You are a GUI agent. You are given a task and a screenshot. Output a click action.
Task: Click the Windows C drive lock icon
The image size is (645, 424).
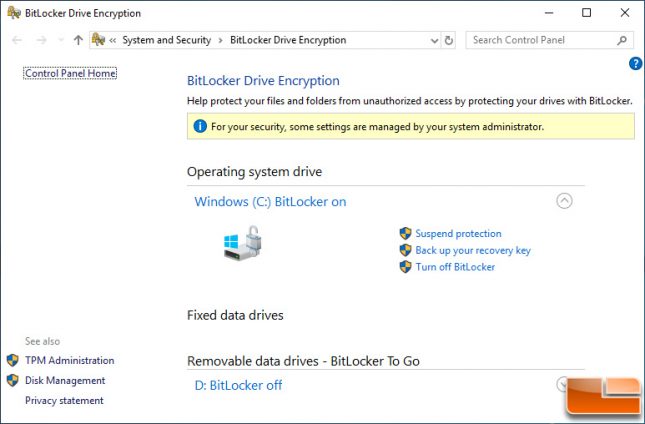[x=243, y=243]
